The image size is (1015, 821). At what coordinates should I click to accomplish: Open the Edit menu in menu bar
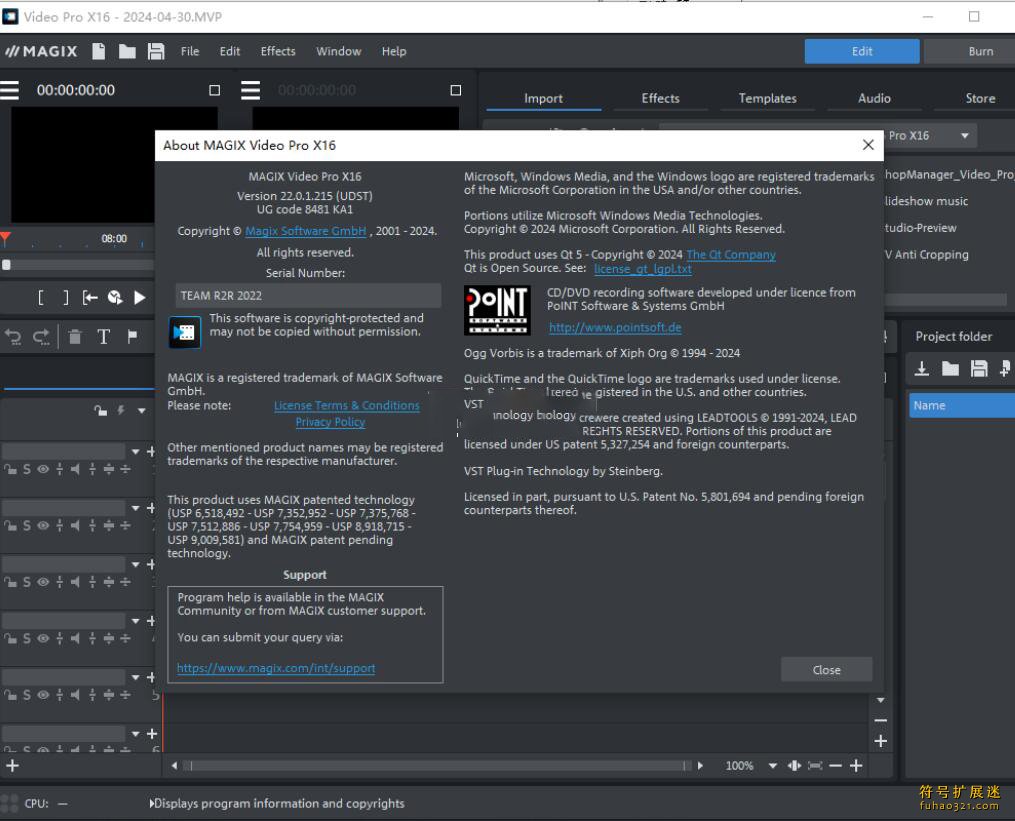(x=230, y=51)
